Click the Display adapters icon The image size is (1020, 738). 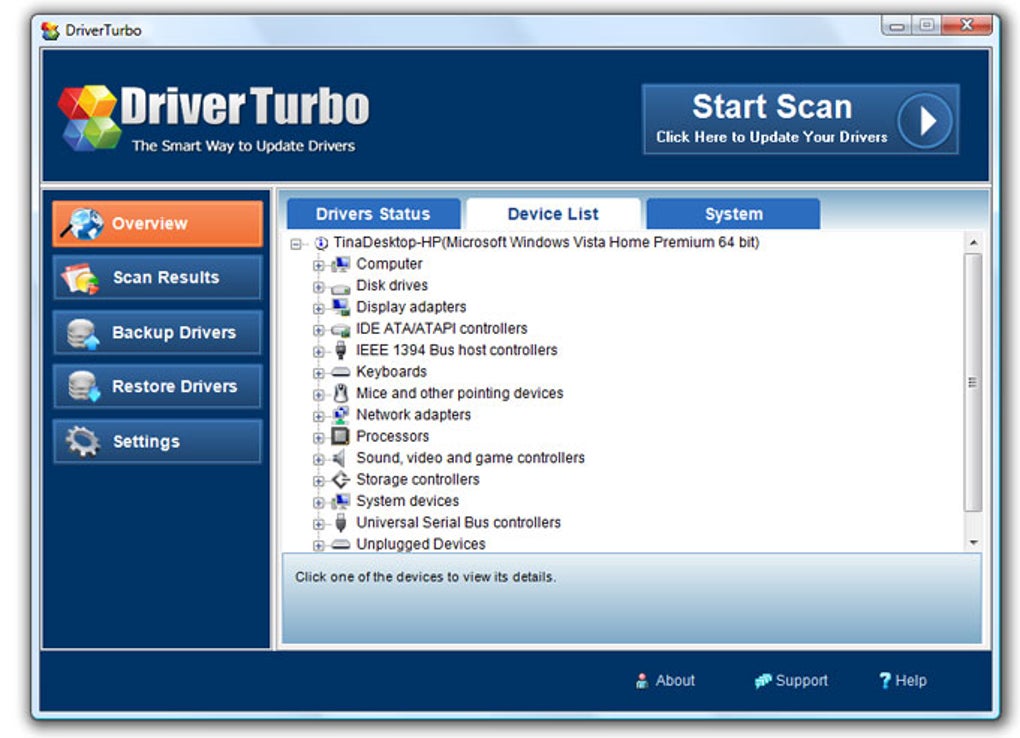point(340,307)
